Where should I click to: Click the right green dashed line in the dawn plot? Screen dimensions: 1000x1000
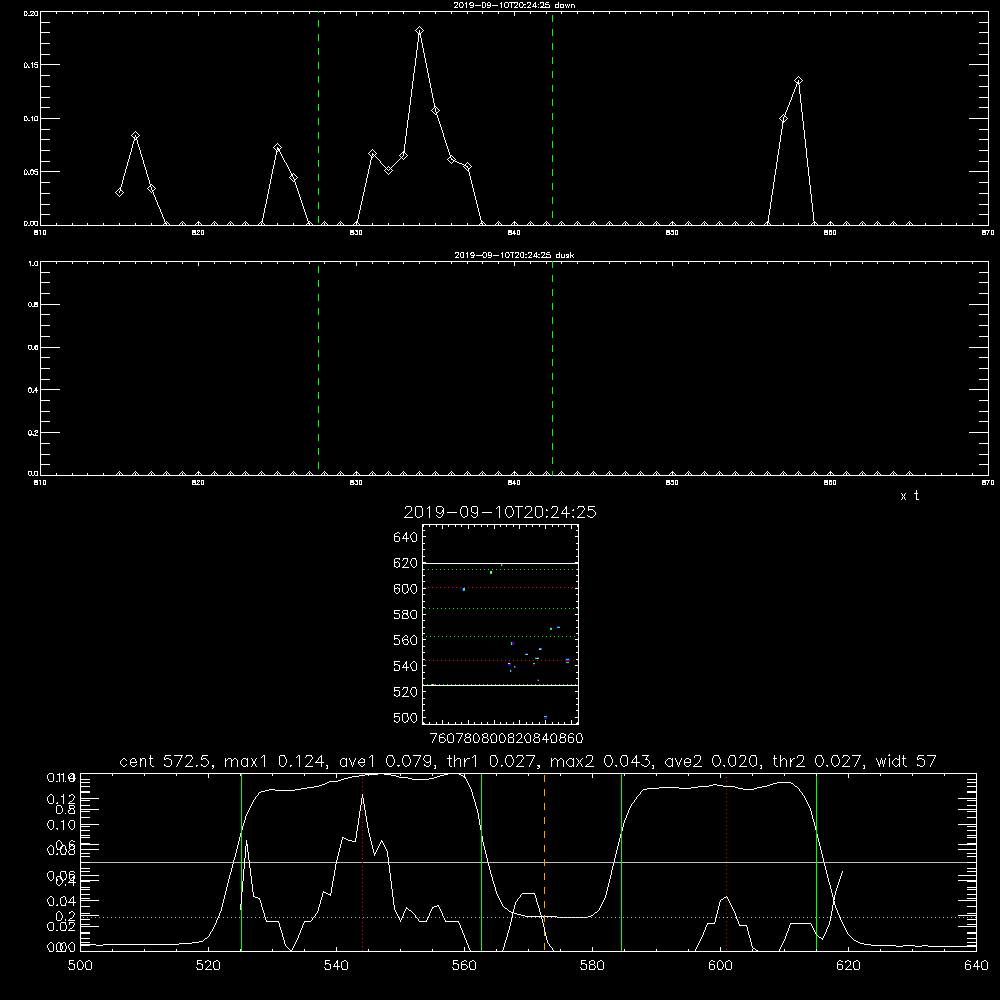552,118
